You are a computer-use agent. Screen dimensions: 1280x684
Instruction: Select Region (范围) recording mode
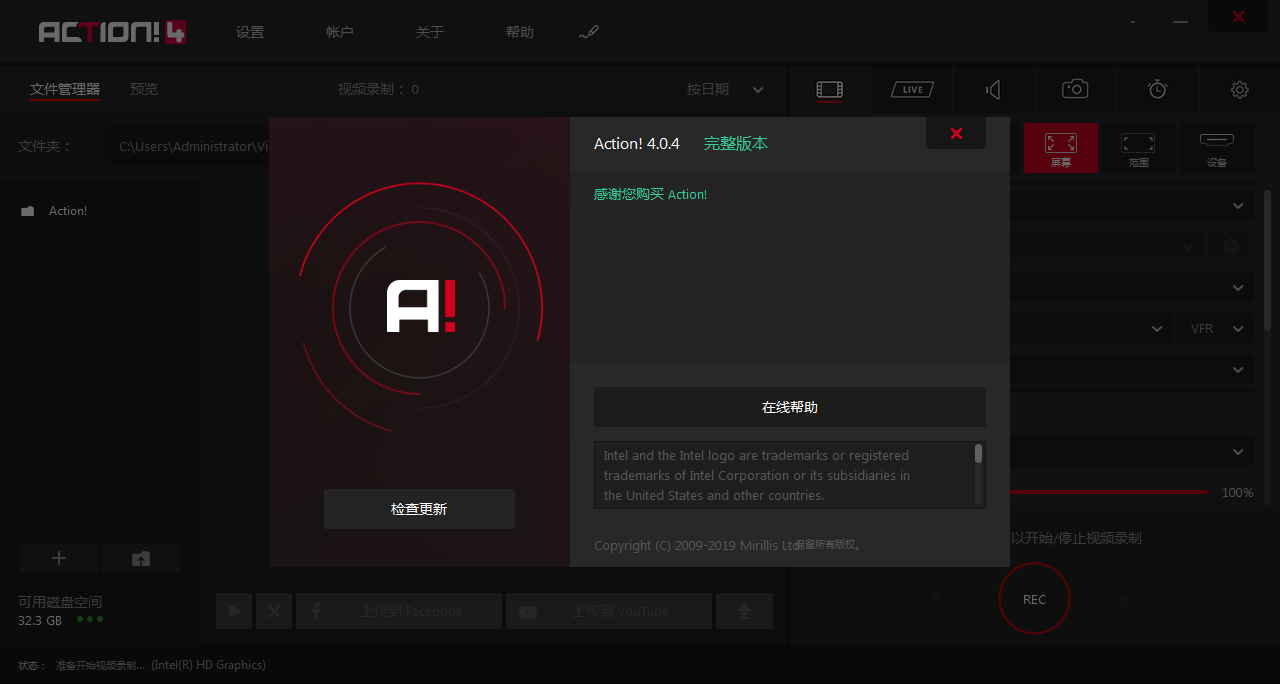(x=1138, y=148)
